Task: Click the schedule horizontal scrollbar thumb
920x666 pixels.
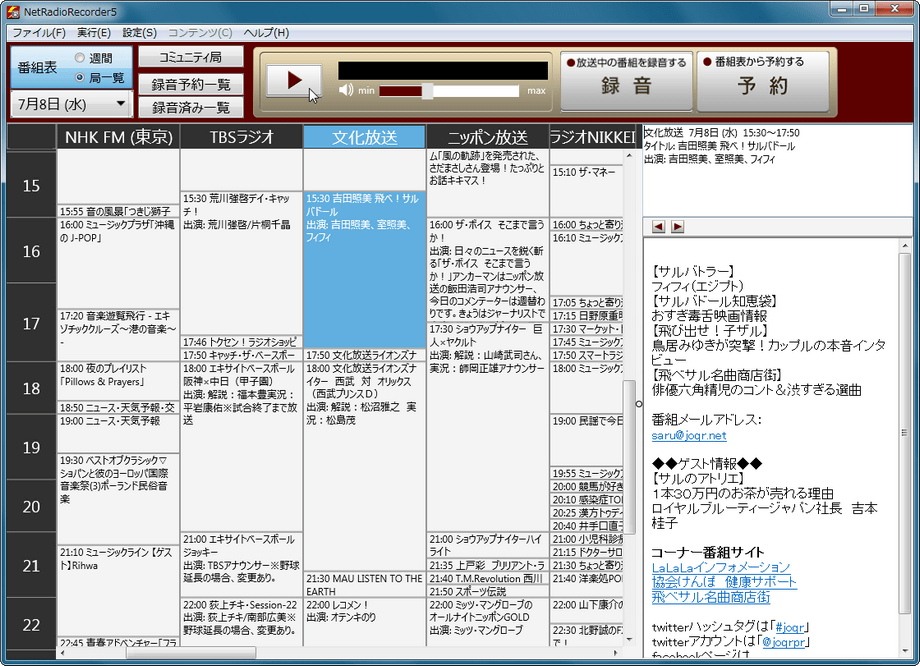Action: coord(191,653)
